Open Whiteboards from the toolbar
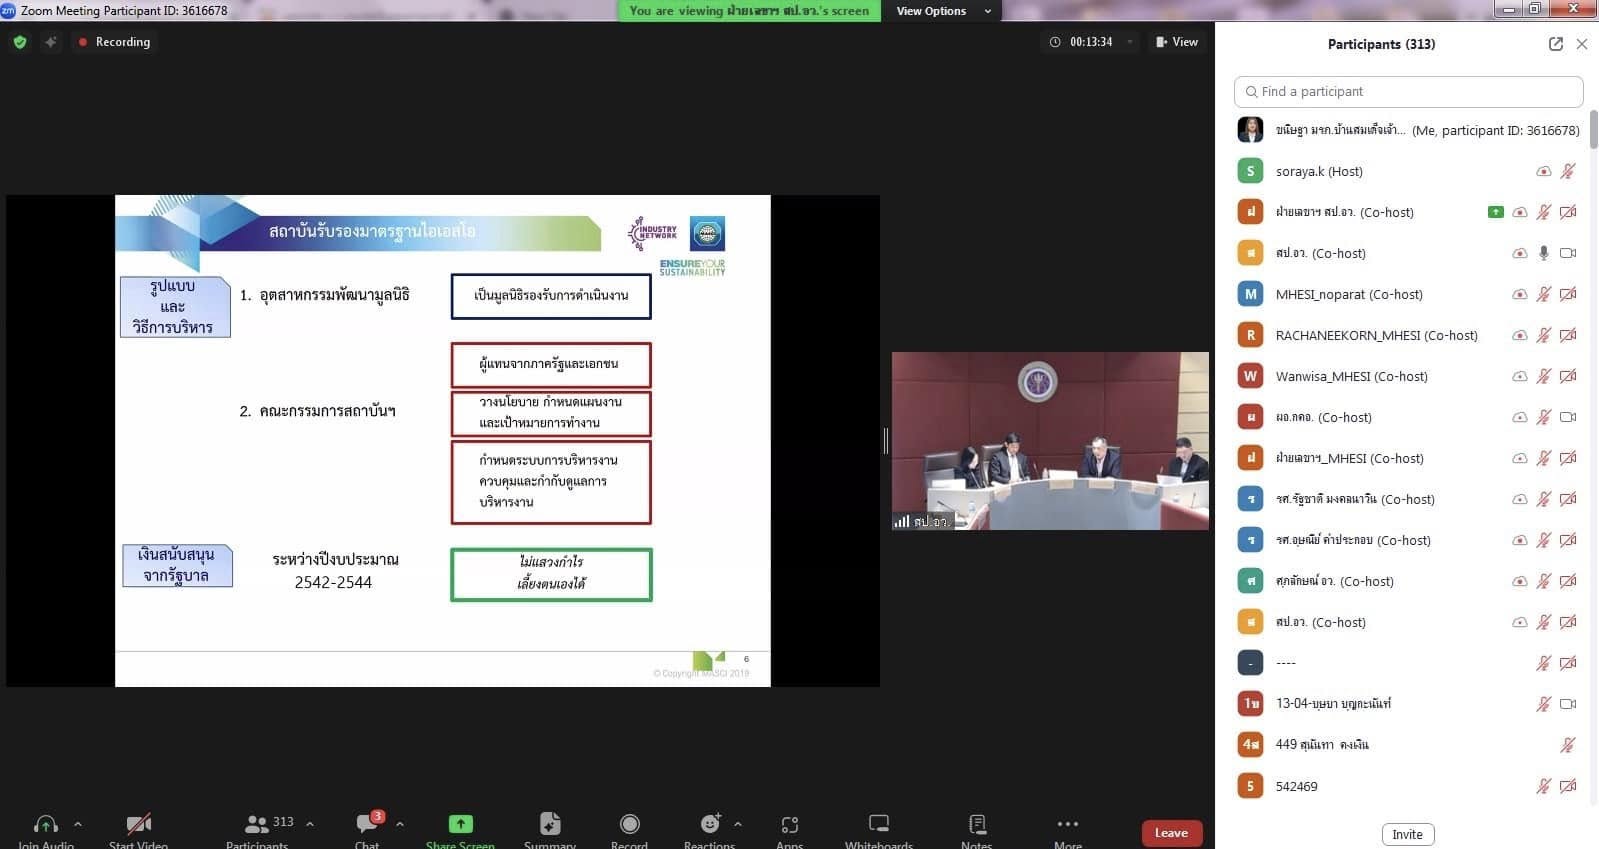 879,824
